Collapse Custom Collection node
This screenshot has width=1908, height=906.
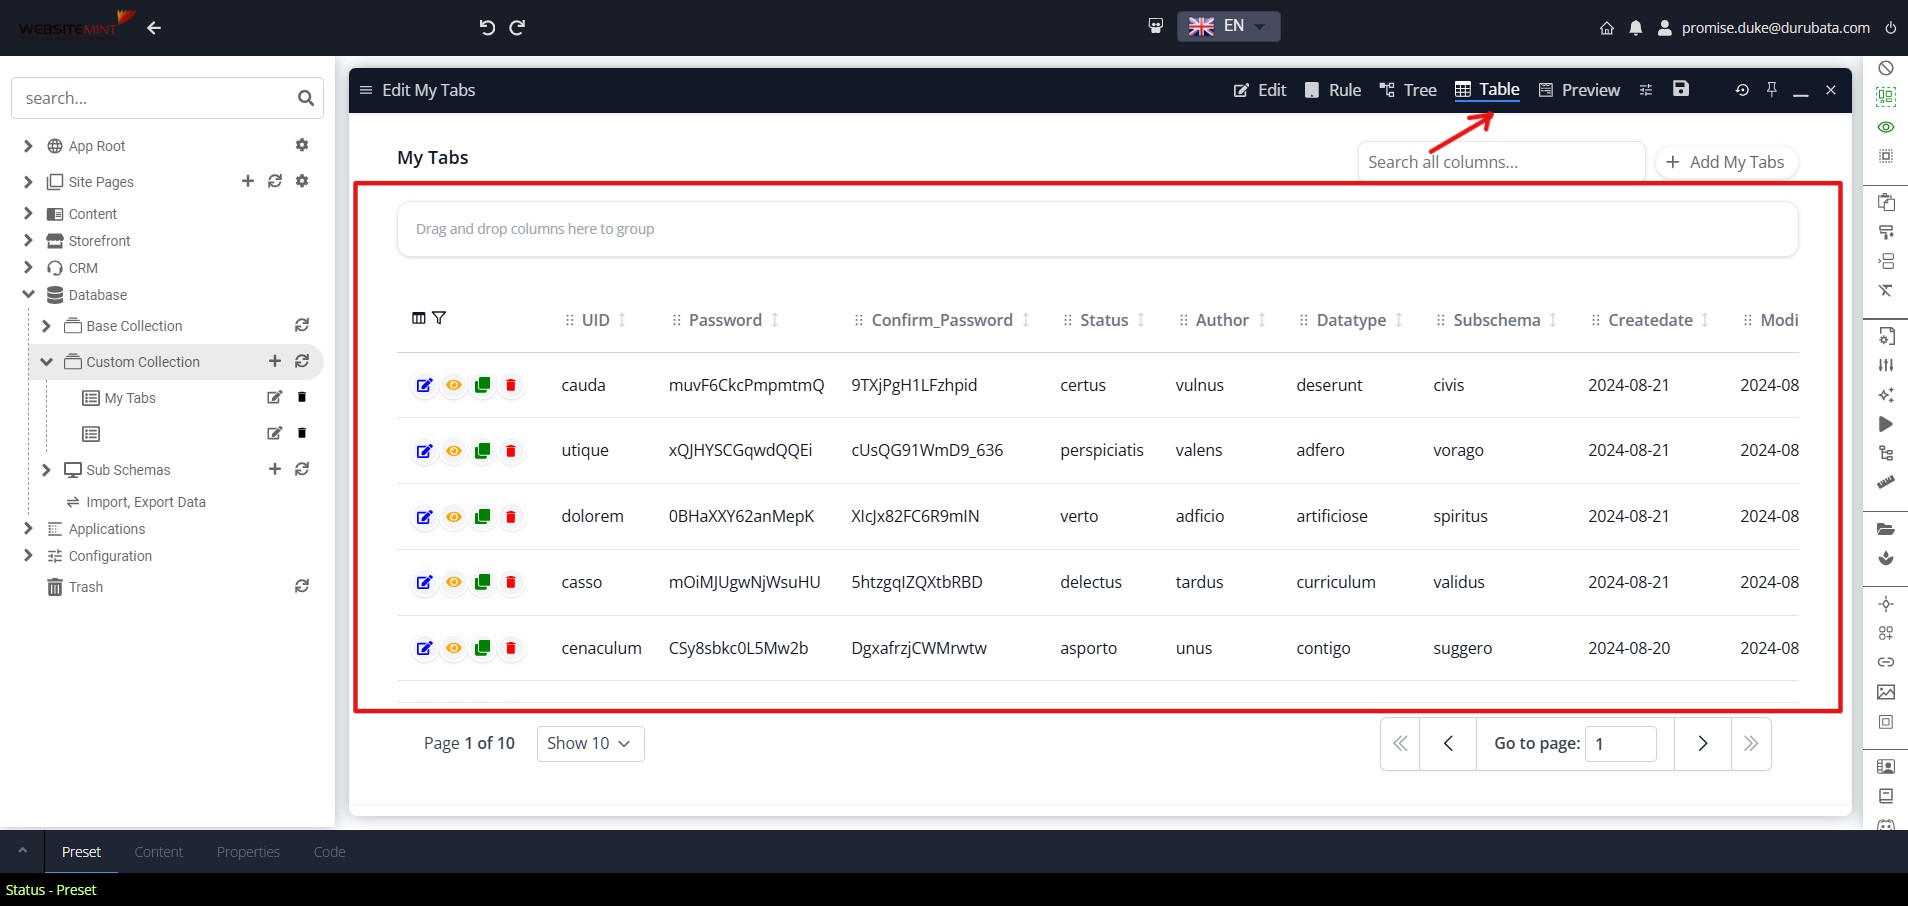pos(46,362)
